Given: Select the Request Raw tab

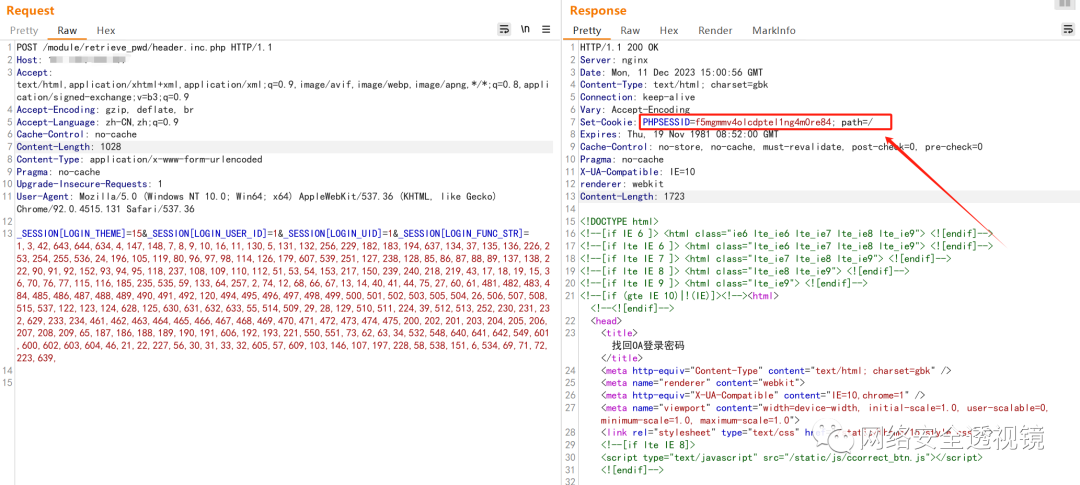Looking at the screenshot, I should [x=67, y=31].
